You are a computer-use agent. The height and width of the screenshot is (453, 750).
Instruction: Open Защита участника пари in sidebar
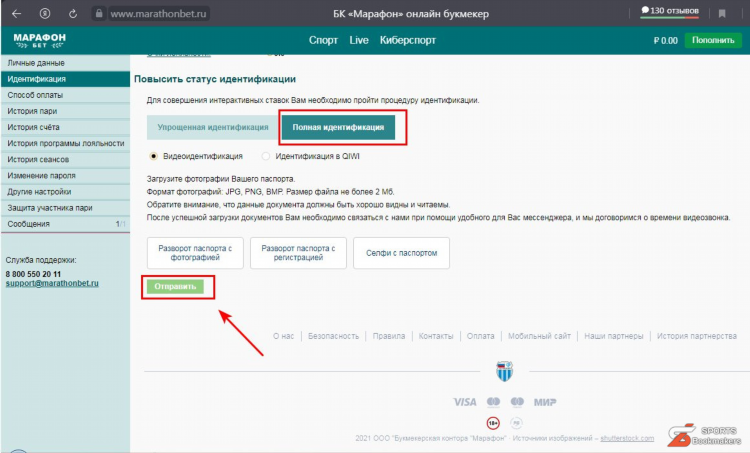[x=65, y=208]
